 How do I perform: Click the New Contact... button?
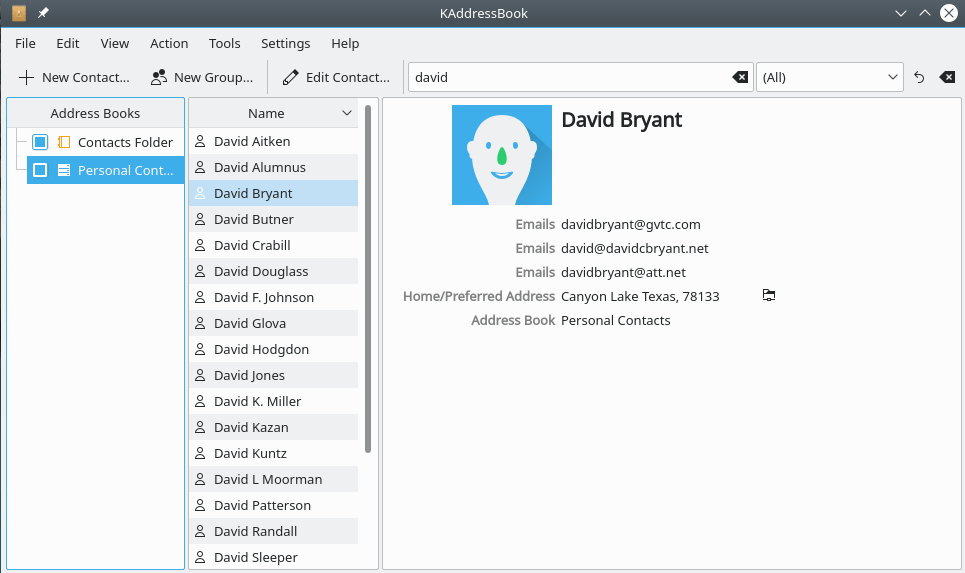point(74,78)
